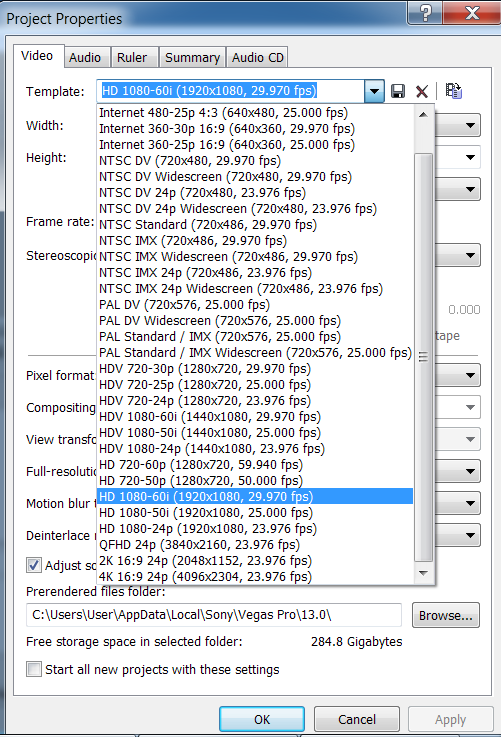
Task: Click the Prerendered files folder path field
Action: [x=214, y=615]
